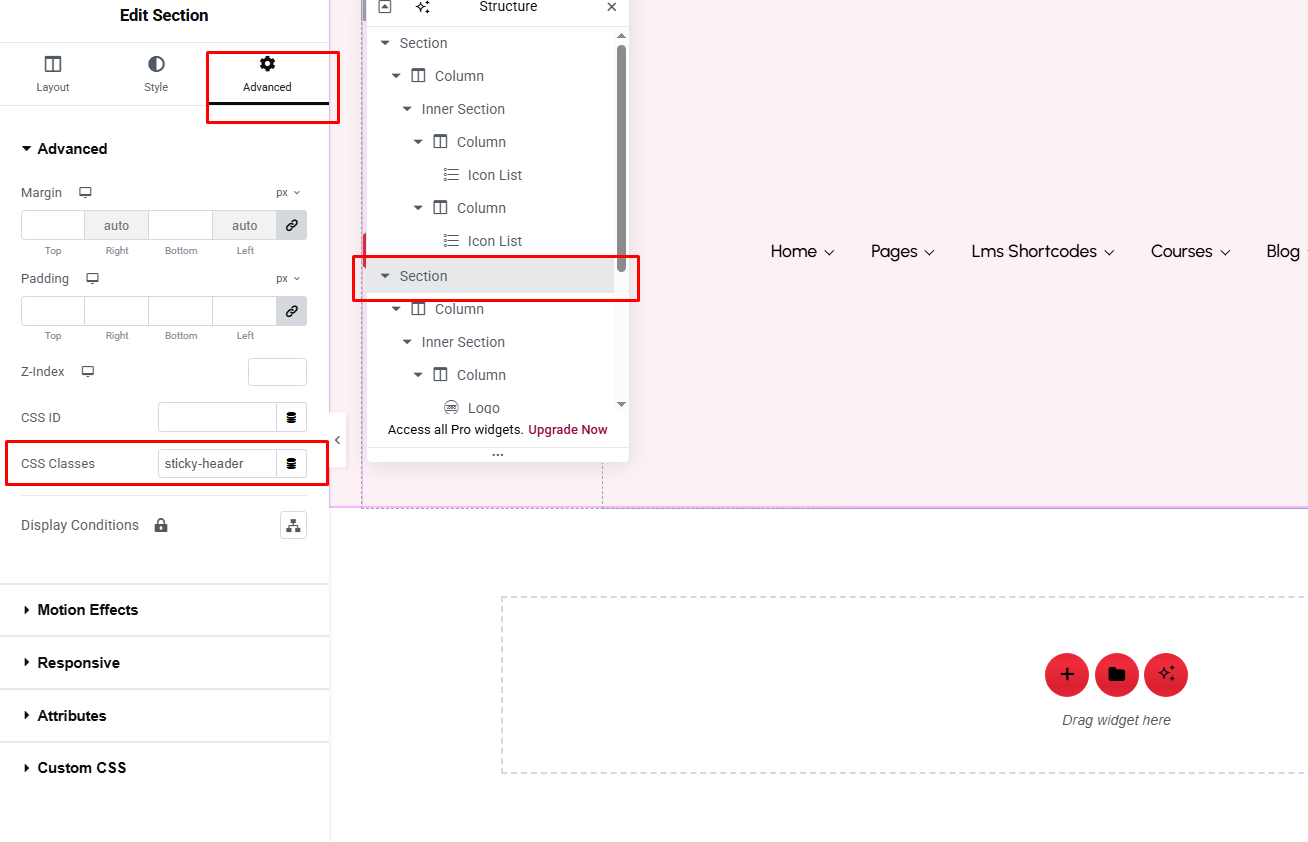
Task: Click the Z-Index number field
Action: point(277,372)
